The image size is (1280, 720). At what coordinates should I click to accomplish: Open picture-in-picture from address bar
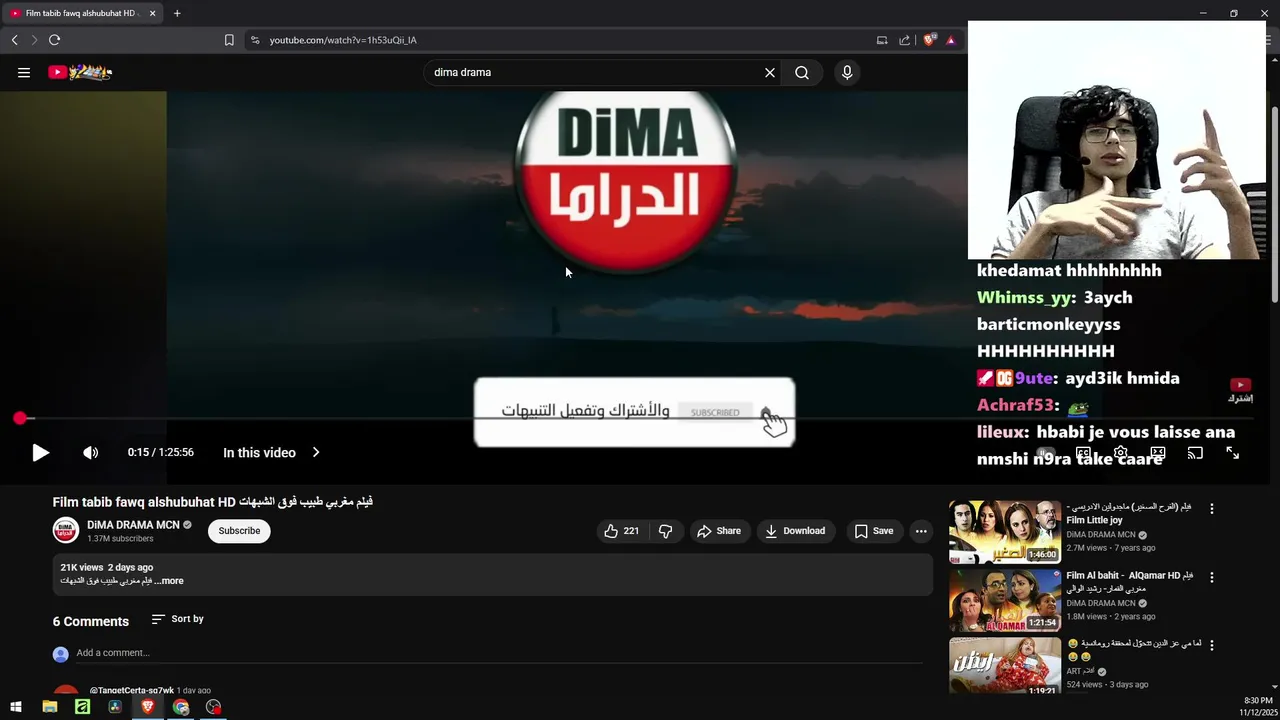click(882, 40)
